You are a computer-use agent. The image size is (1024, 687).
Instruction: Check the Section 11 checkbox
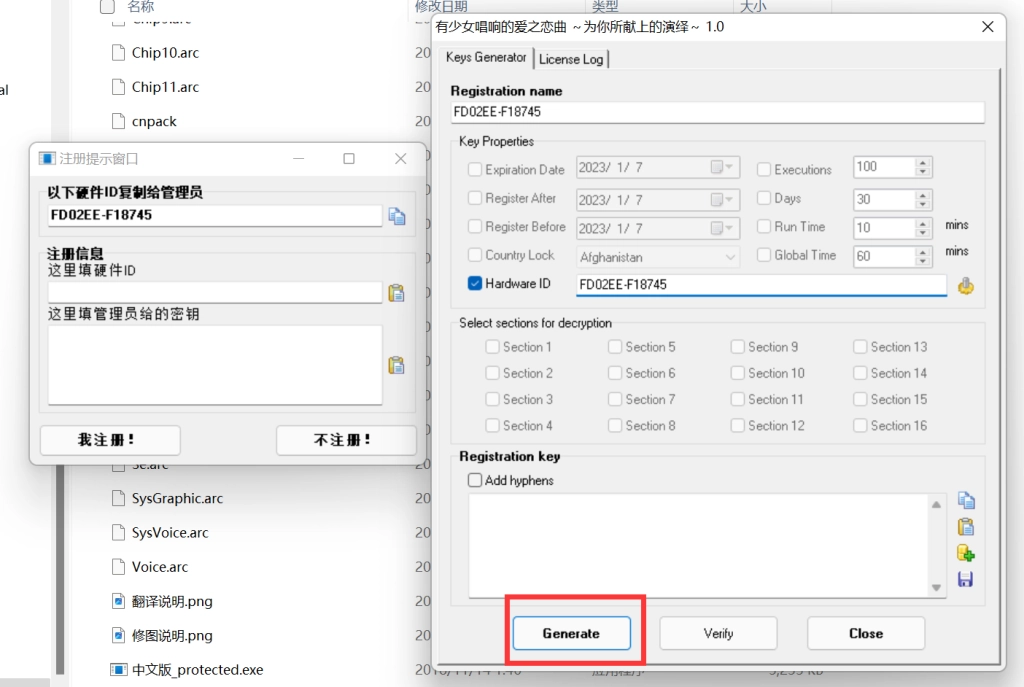[737, 399]
